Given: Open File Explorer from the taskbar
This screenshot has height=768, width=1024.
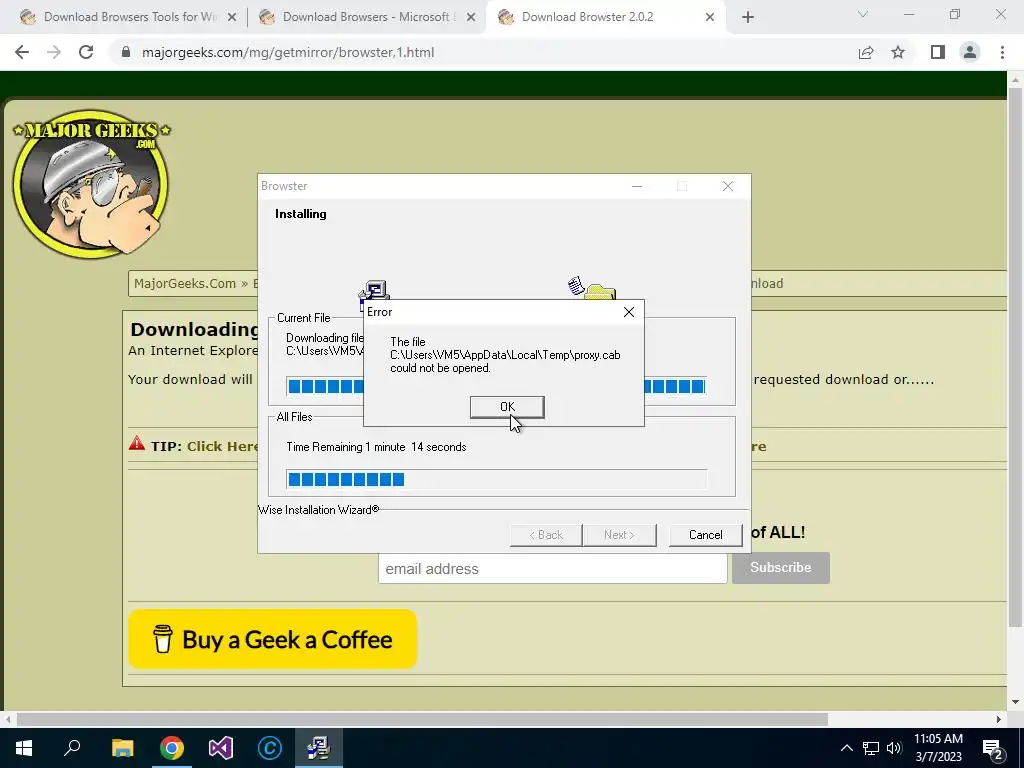Looking at the screenshot, I should click(x=122, y=748).
